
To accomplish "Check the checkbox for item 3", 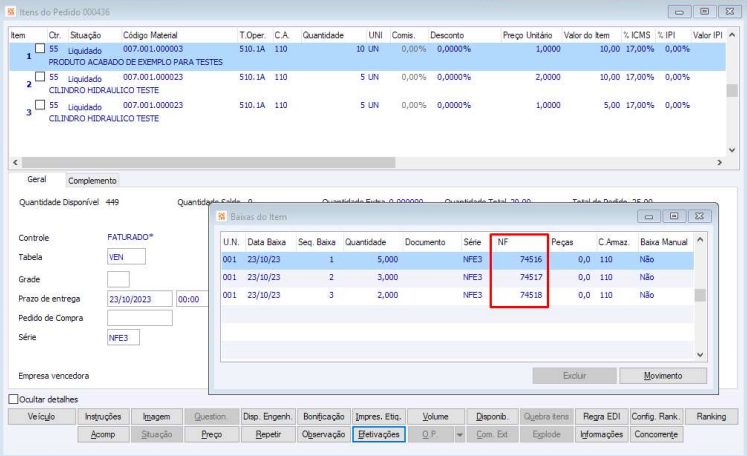I will (x=40, y=105).
